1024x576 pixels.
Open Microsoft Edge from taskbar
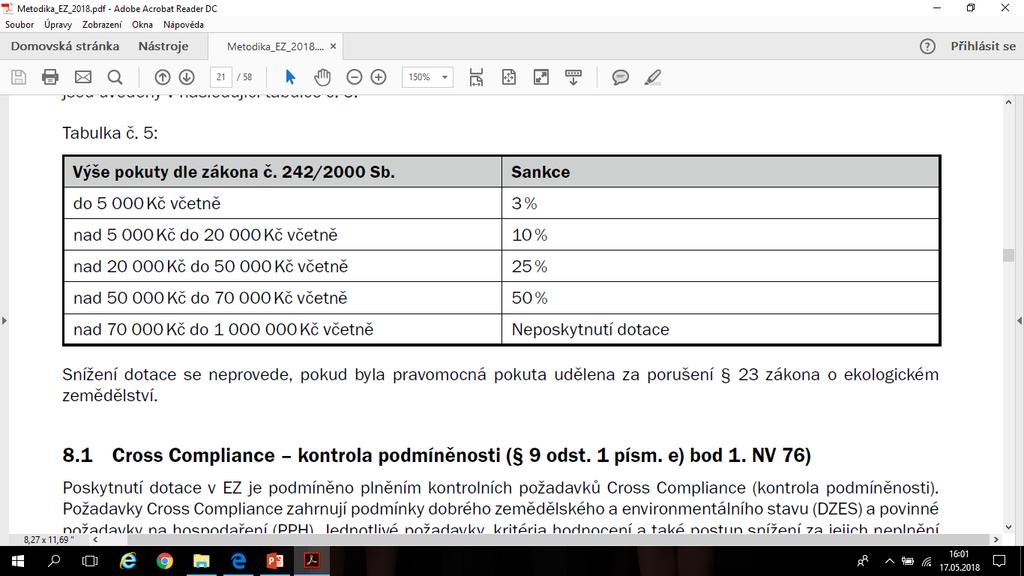[x=238, y=561]
